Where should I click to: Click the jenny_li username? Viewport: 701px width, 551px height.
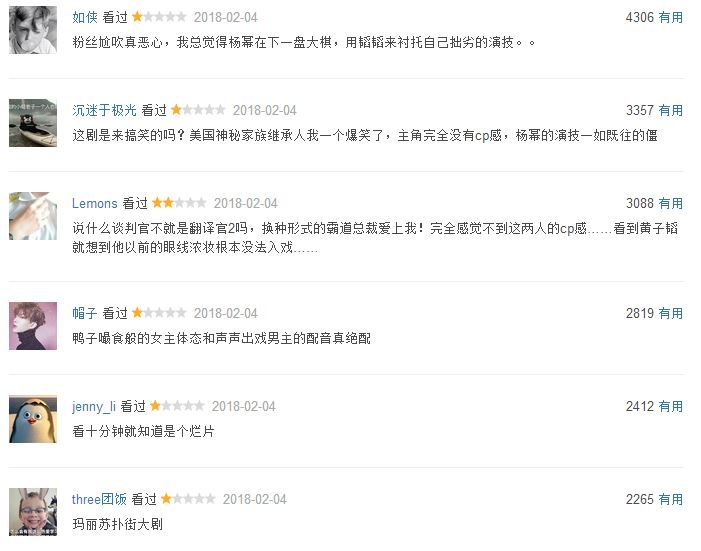click(x=94, y=406)
